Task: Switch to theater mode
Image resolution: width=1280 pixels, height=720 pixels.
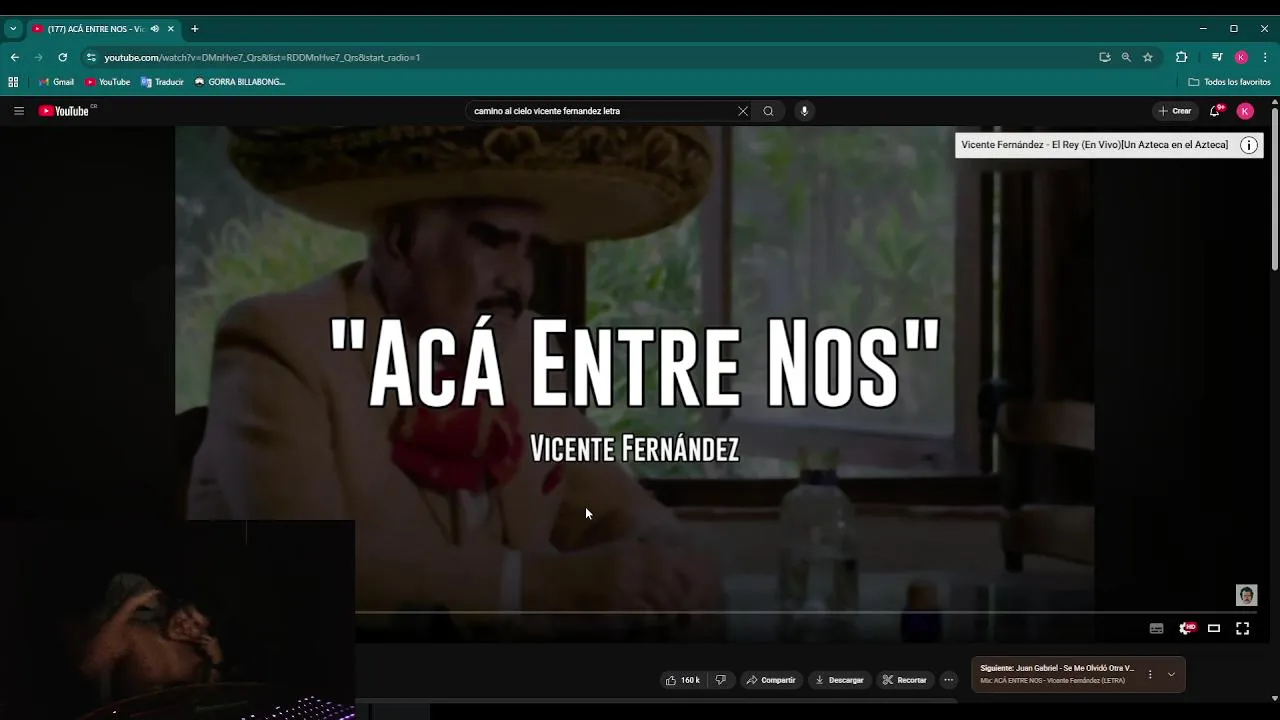Action: click(x=1214, y=628)
